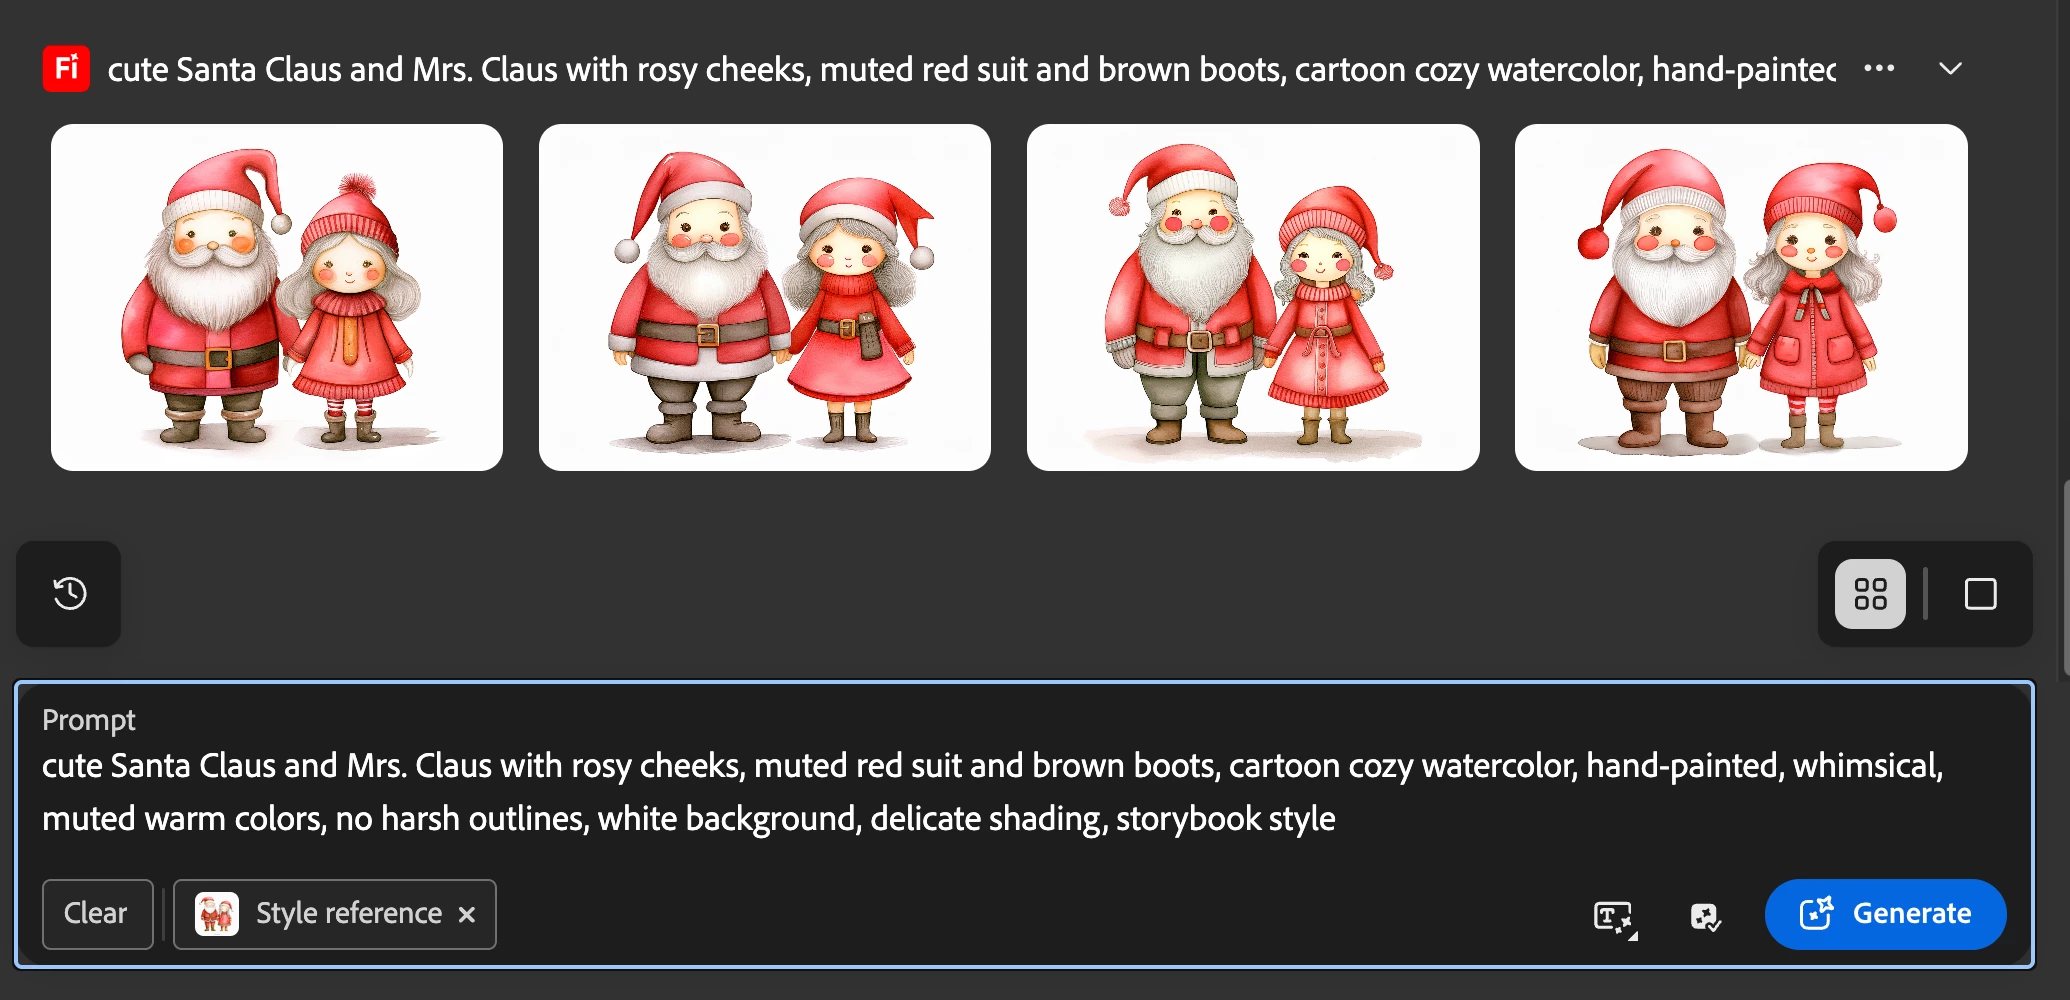Click into the Prompt text field
This screenshot has height=1000, width=2070.
point(1025,792)
